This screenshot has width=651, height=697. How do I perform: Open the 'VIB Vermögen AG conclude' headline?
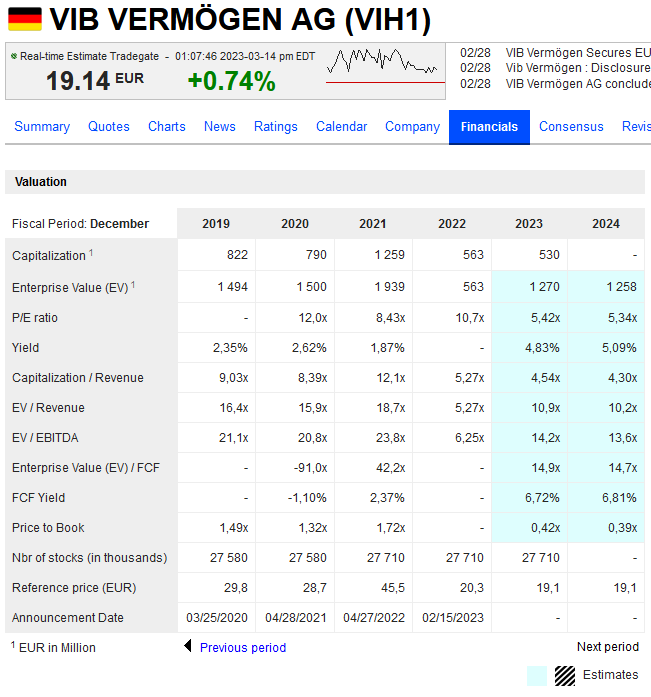click(x=578, y=83)
